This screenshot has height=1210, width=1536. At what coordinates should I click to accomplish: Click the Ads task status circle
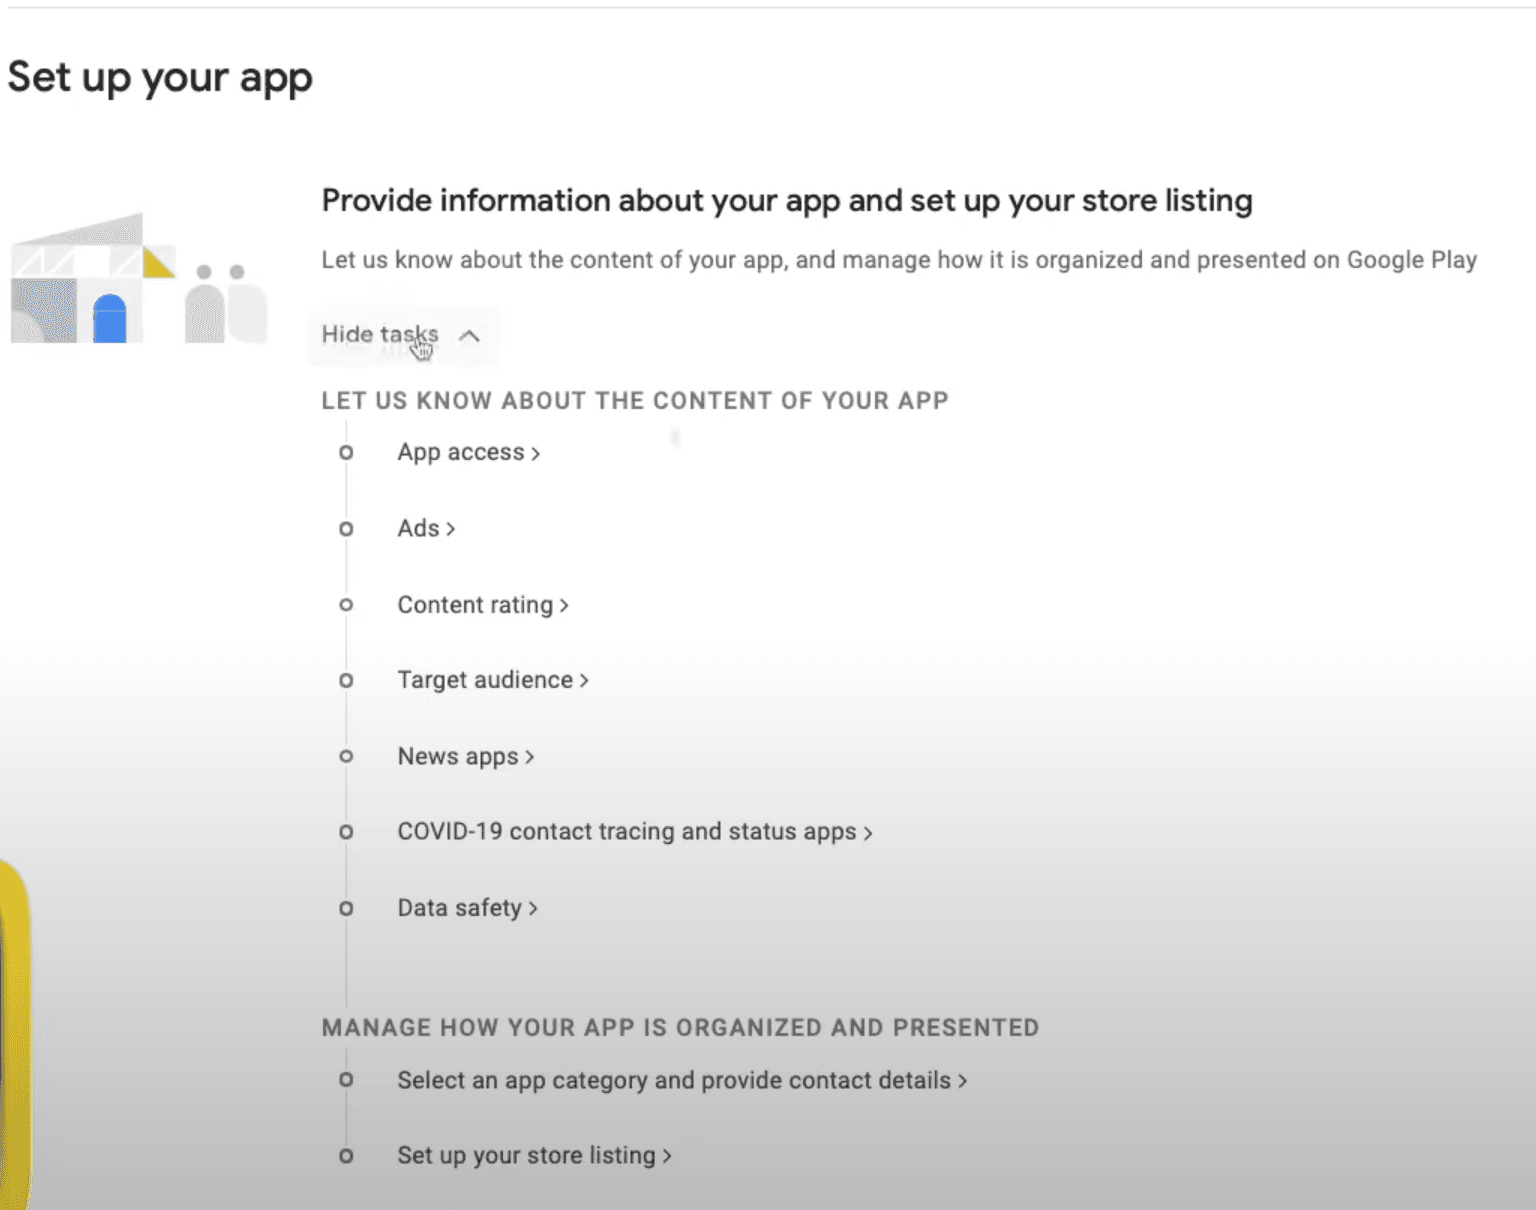346,528
